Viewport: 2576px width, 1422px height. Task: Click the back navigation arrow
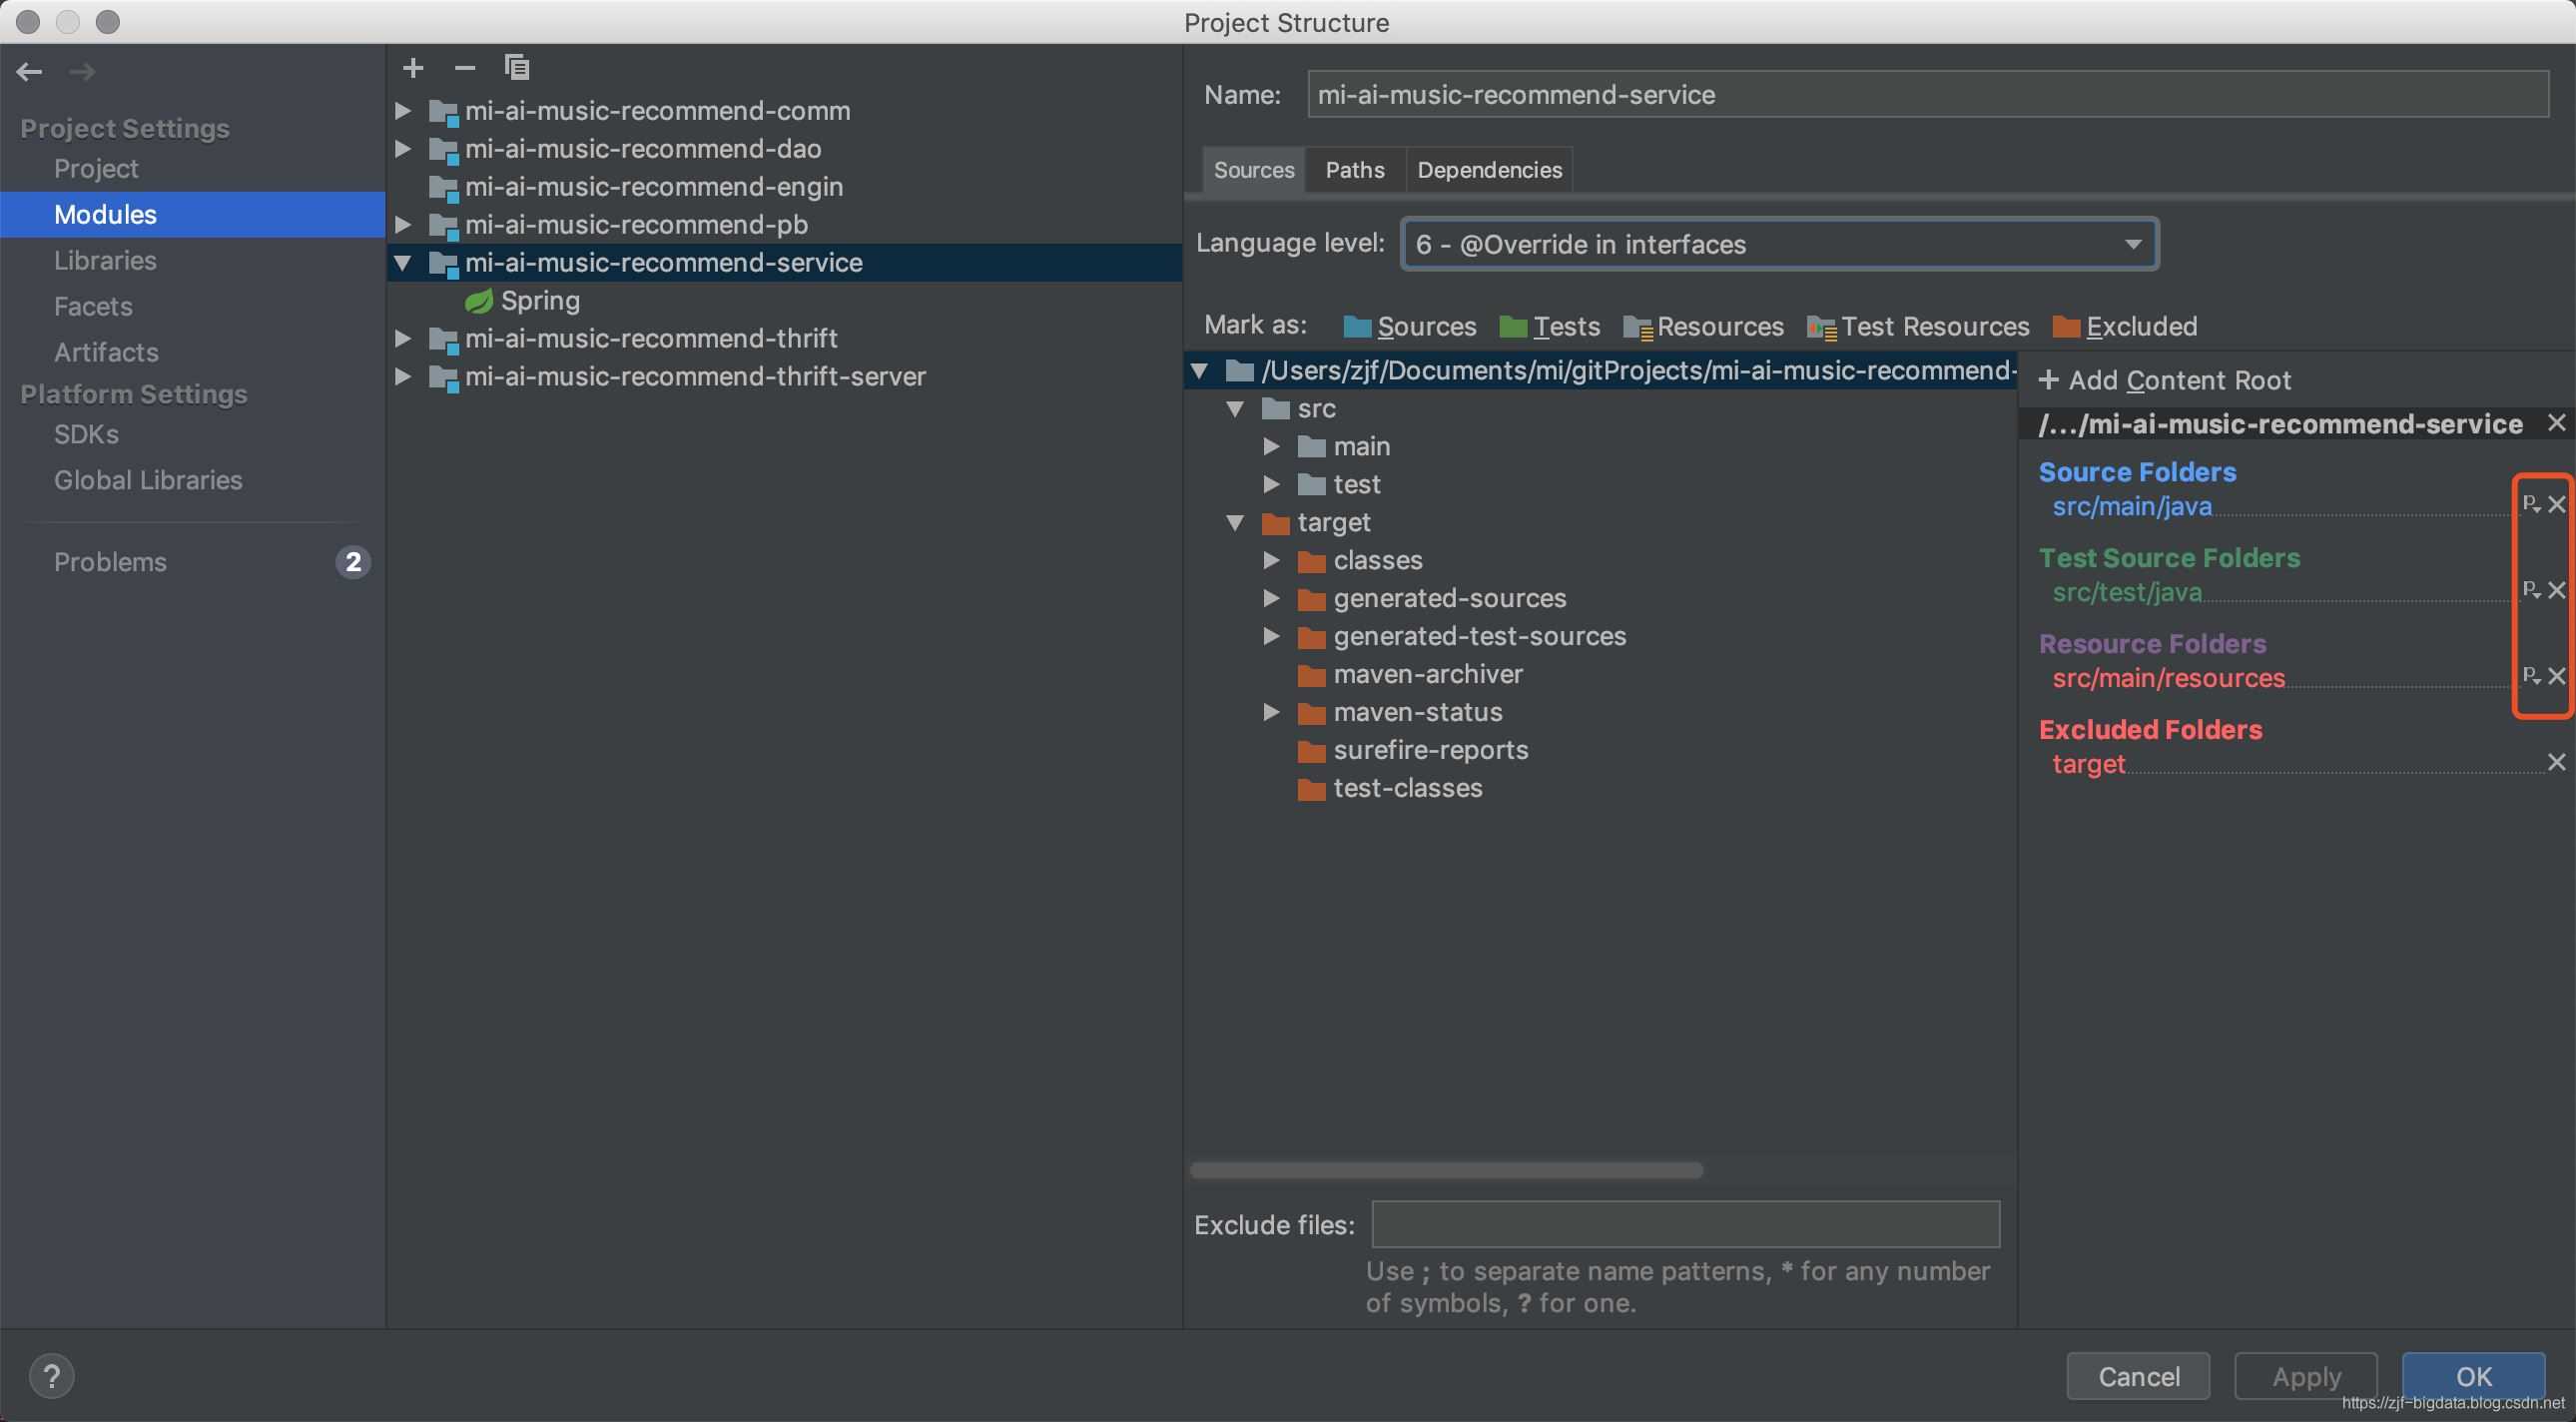coord(29,71)
